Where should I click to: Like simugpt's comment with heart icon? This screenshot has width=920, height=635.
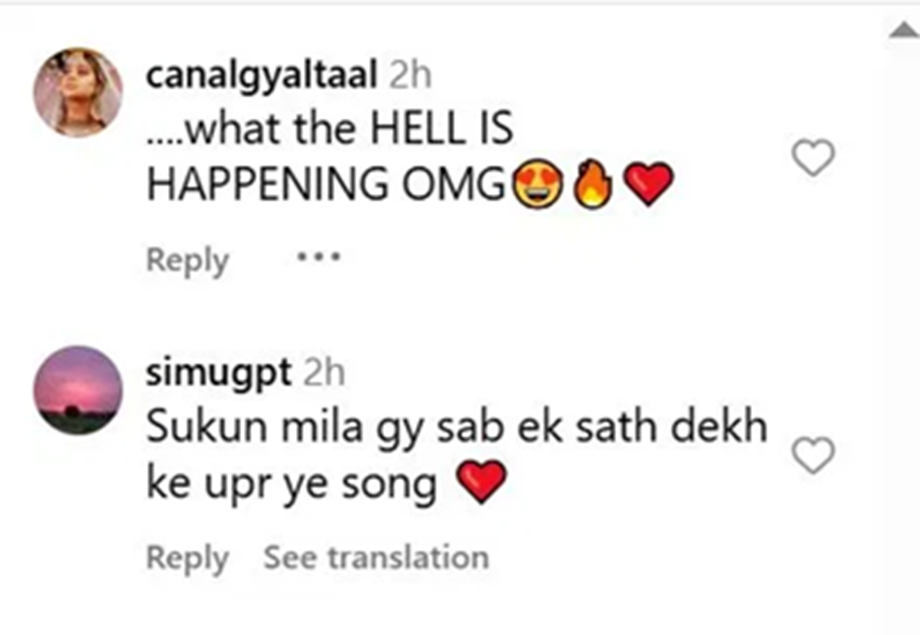(x=813, y=456)
